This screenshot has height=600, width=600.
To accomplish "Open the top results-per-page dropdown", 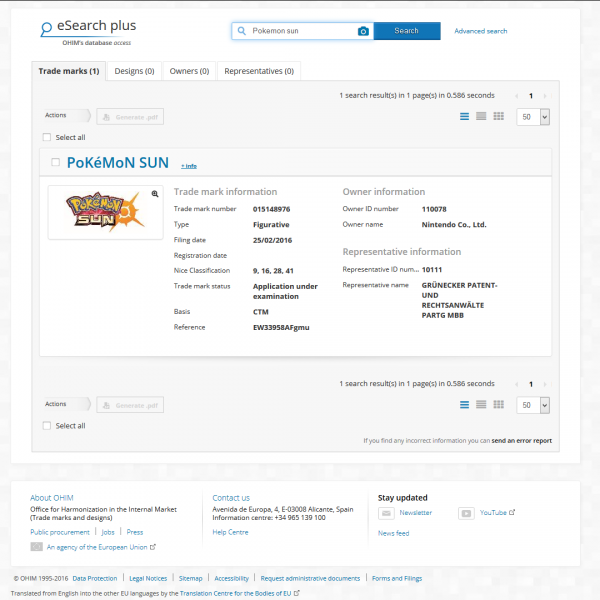I will (x=533, y=117).
